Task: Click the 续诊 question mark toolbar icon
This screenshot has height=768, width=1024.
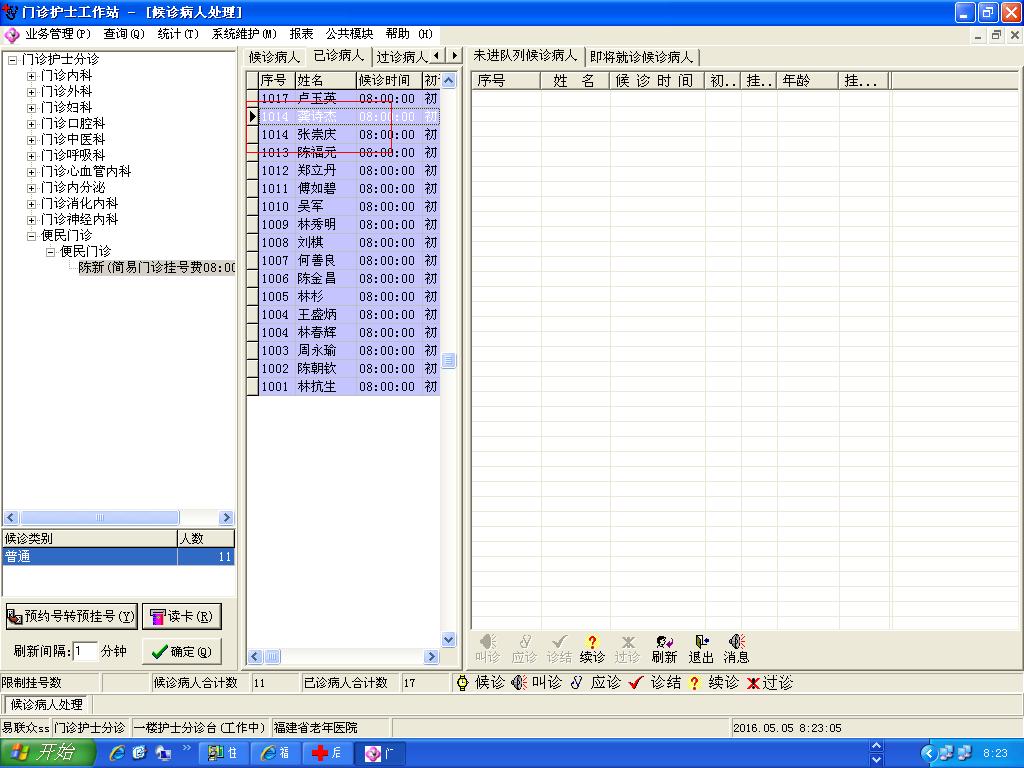Action: coord(592,648)
